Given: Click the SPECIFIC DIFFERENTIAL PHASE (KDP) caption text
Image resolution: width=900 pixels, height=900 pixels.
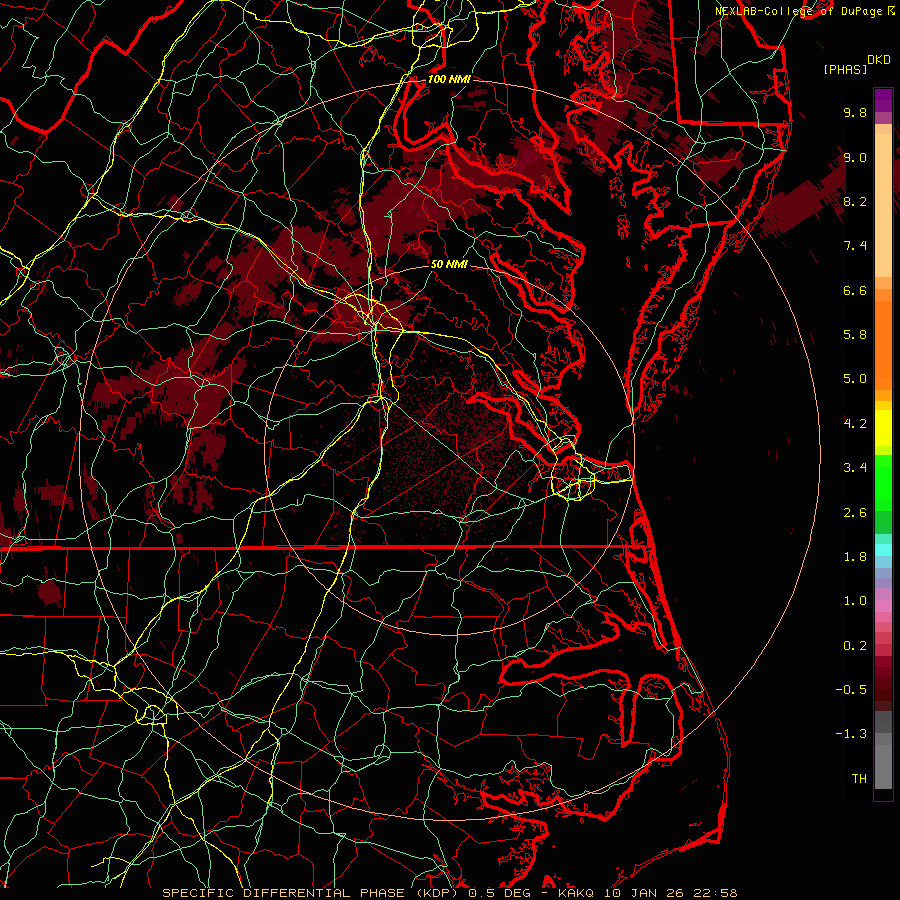Looking at the screenshot, I should click(x=312, y=893).
